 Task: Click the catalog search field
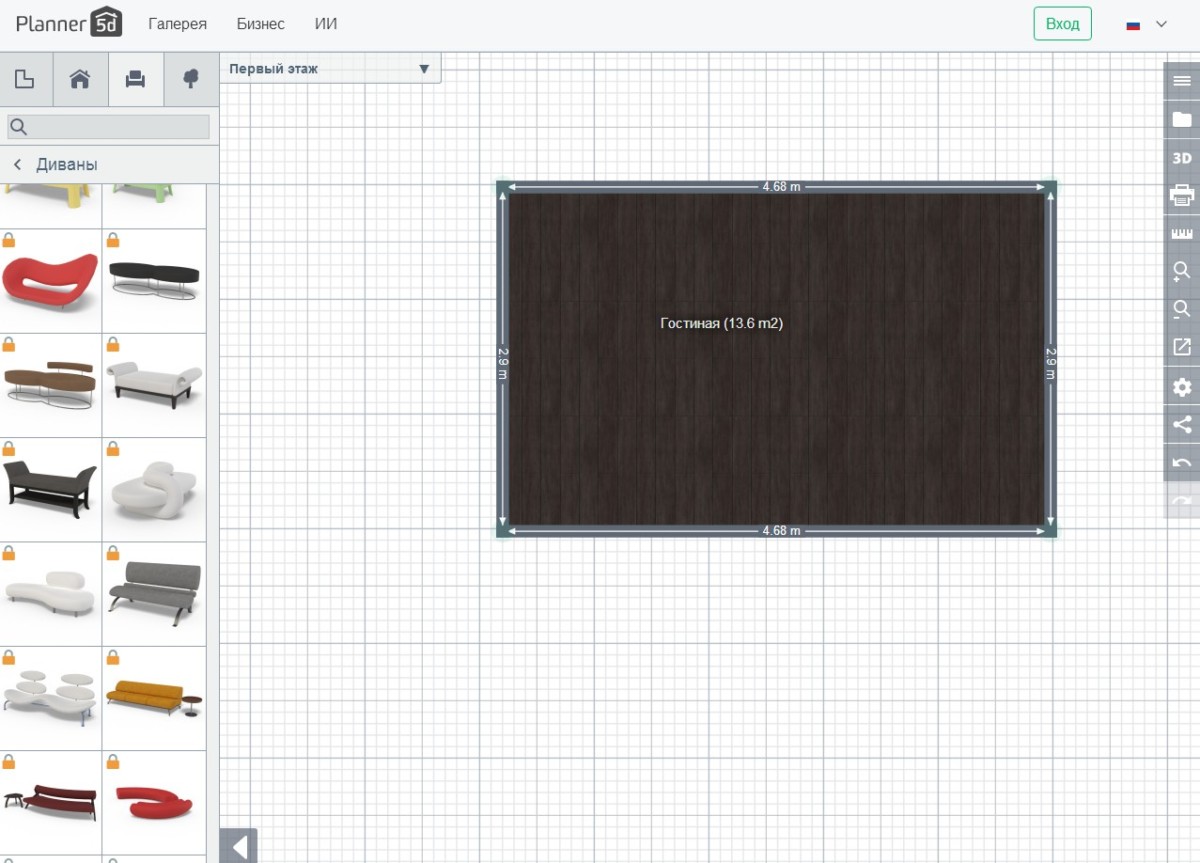coord(109,127)
